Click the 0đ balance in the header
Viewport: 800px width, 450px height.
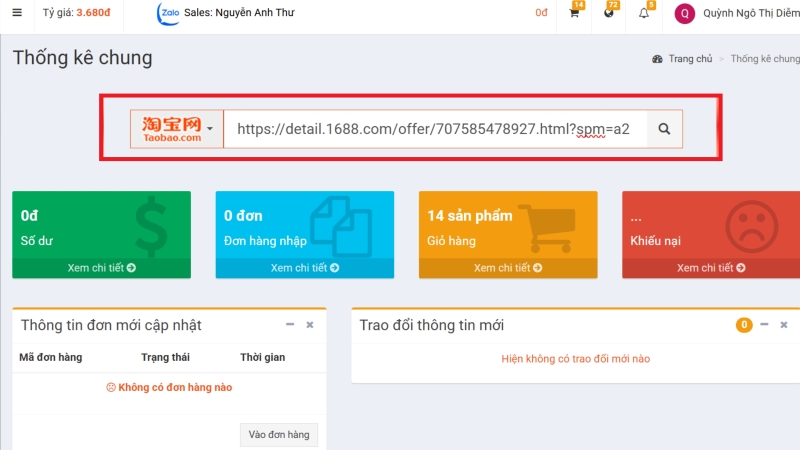(541, 13)
